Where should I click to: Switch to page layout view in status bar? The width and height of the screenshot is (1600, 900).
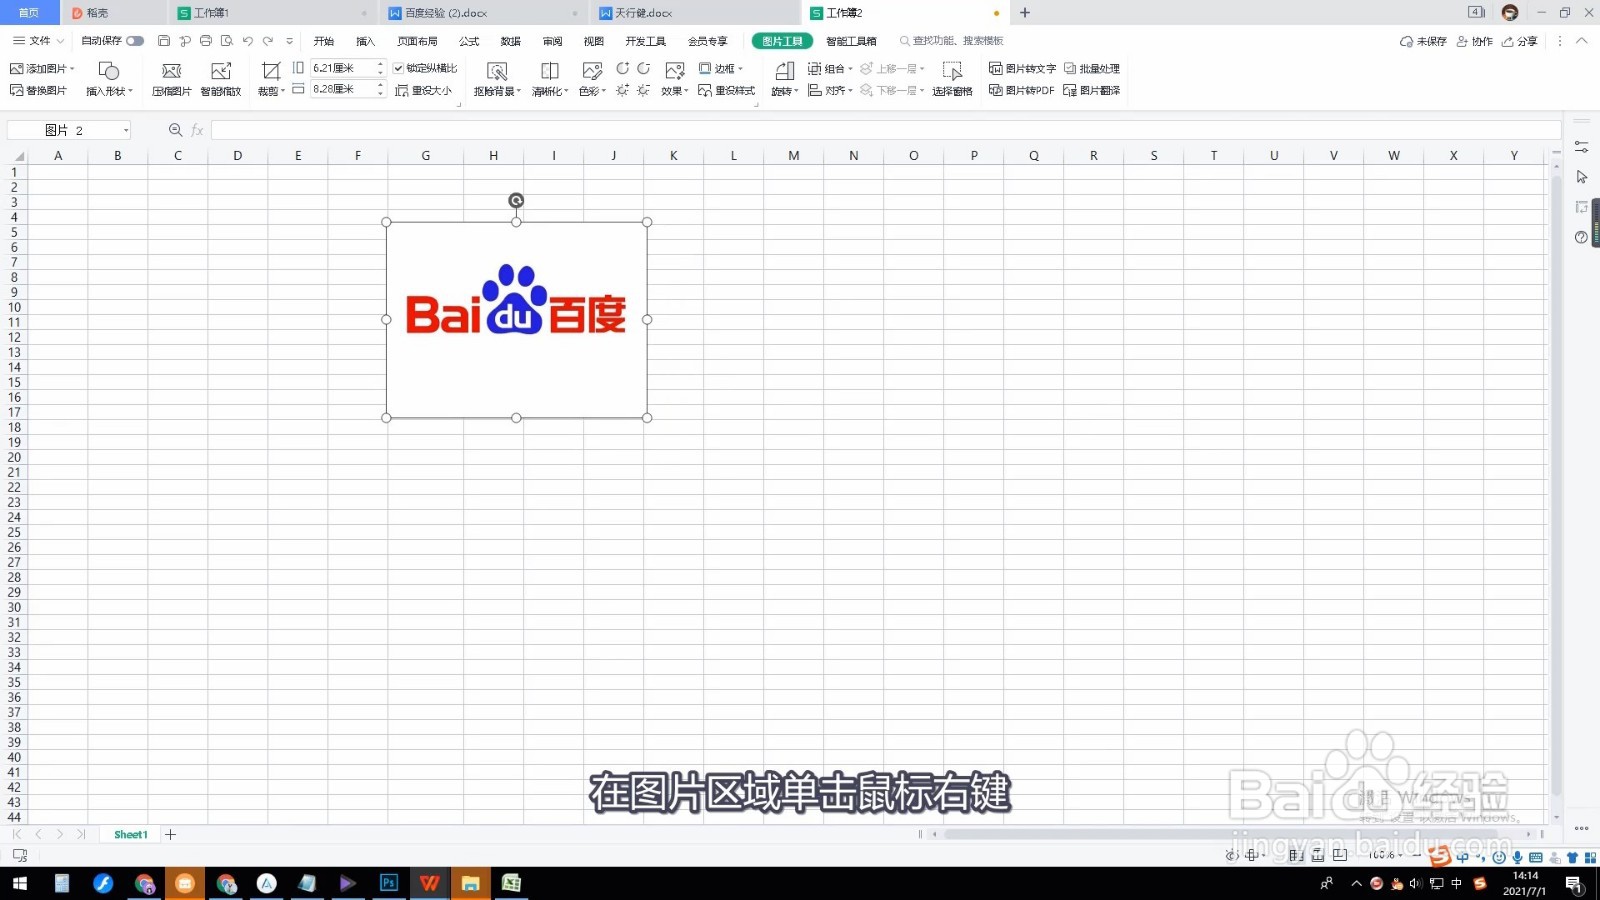point(1318,855)
